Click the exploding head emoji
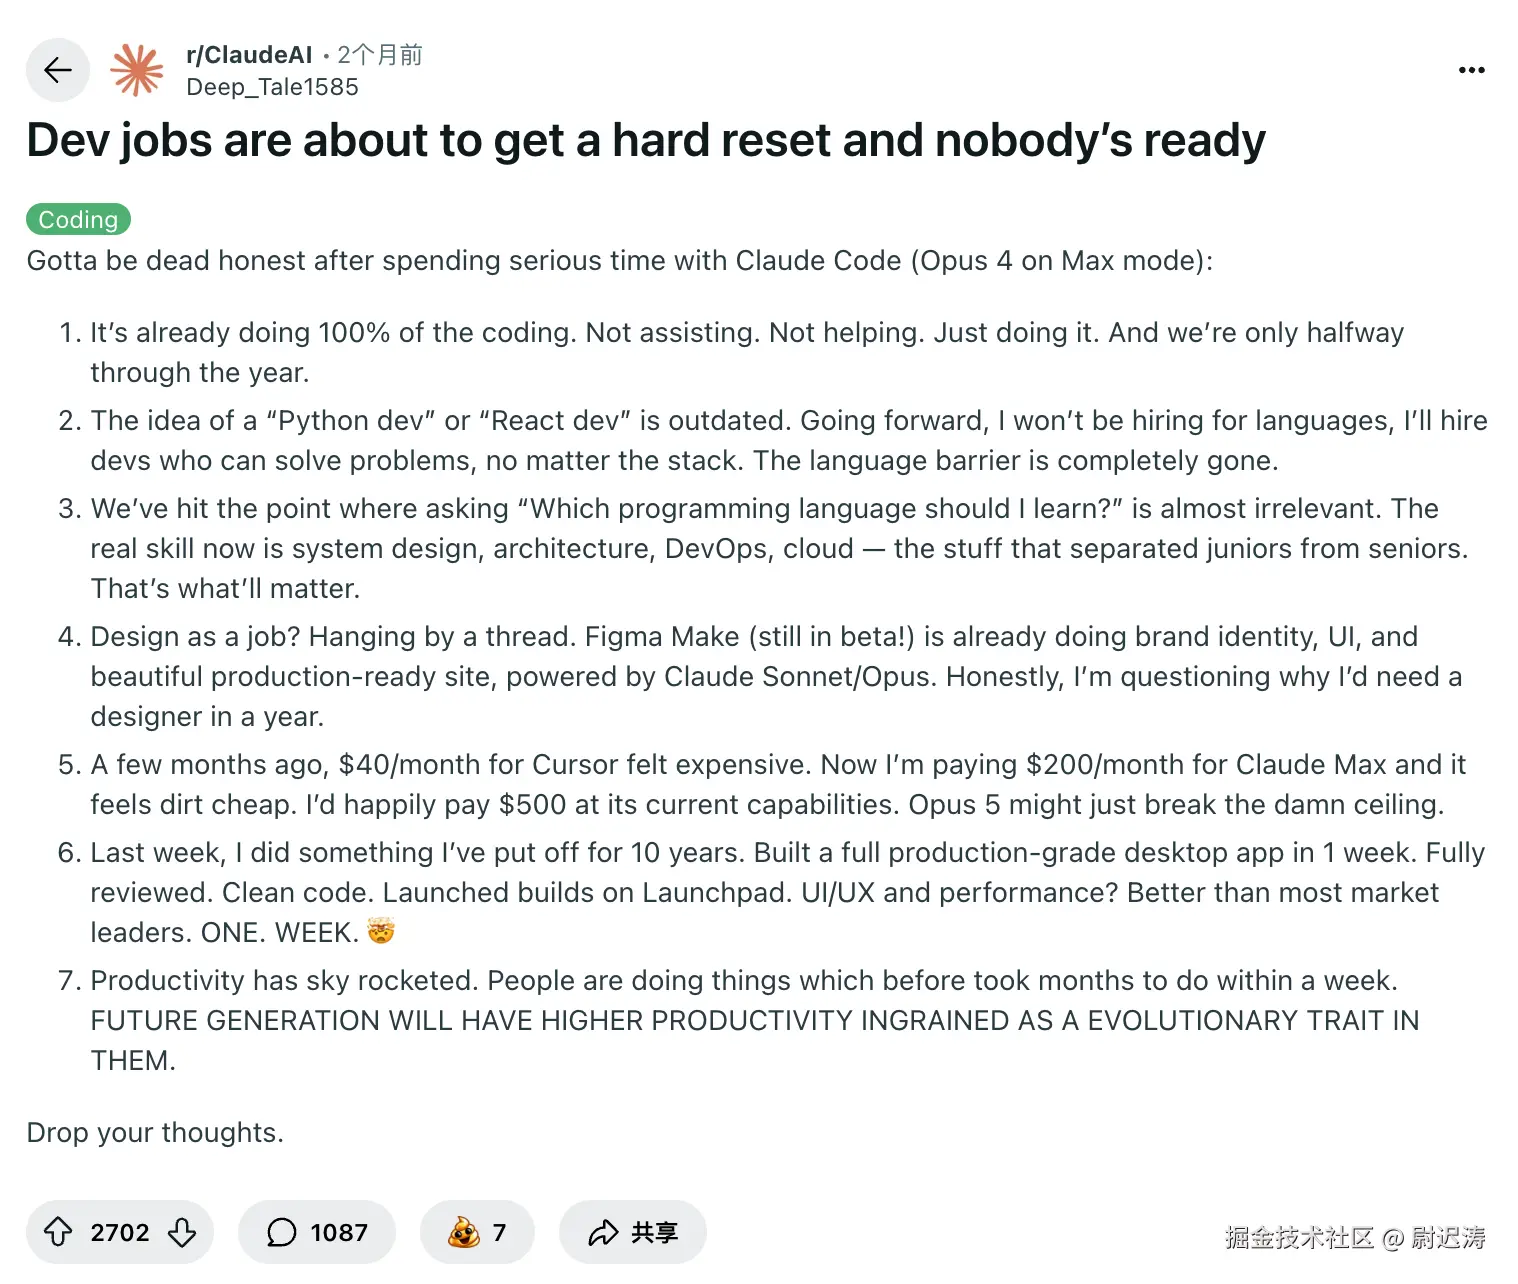This screenshot has height=1284, width=1518. click(381, 931)
